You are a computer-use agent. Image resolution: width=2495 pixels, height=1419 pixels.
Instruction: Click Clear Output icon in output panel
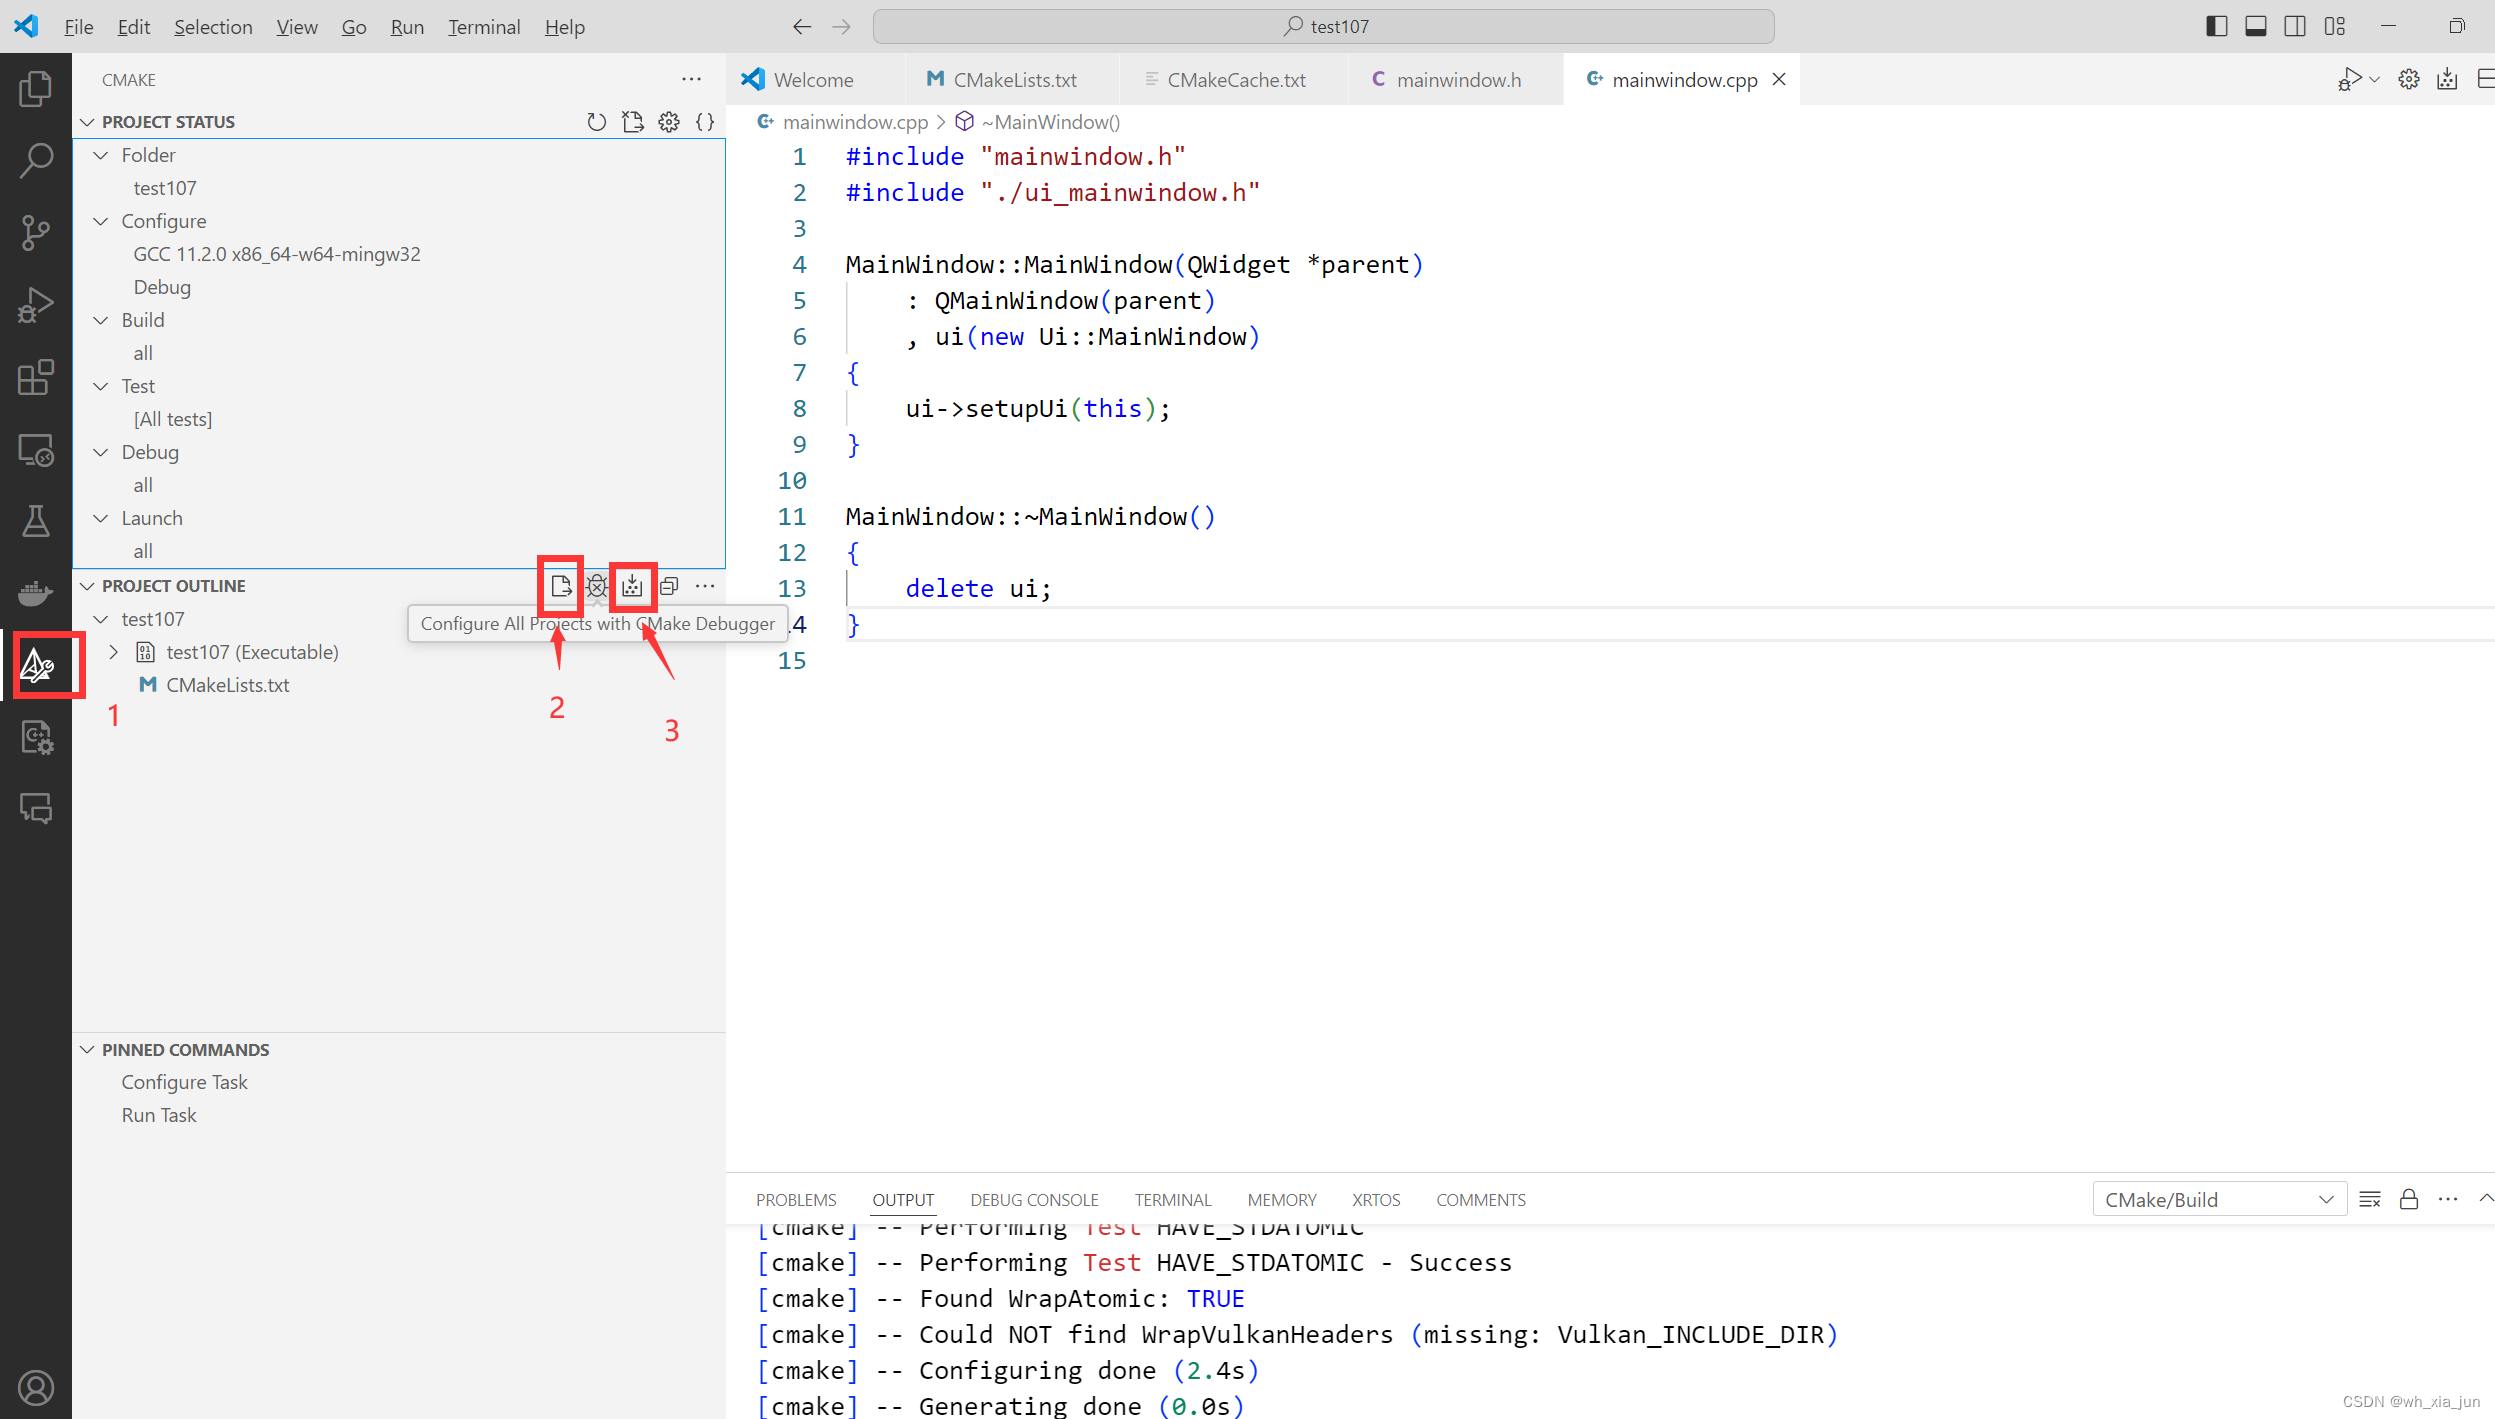[2370, 1199]
